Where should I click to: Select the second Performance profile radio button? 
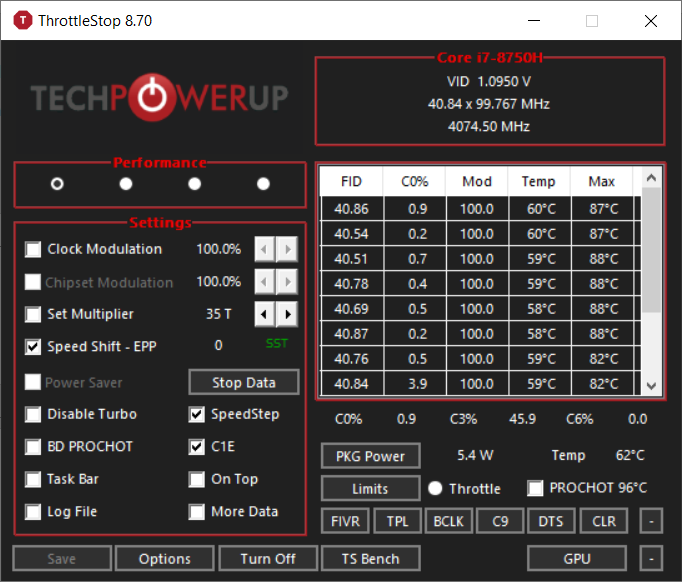point(126,184)
